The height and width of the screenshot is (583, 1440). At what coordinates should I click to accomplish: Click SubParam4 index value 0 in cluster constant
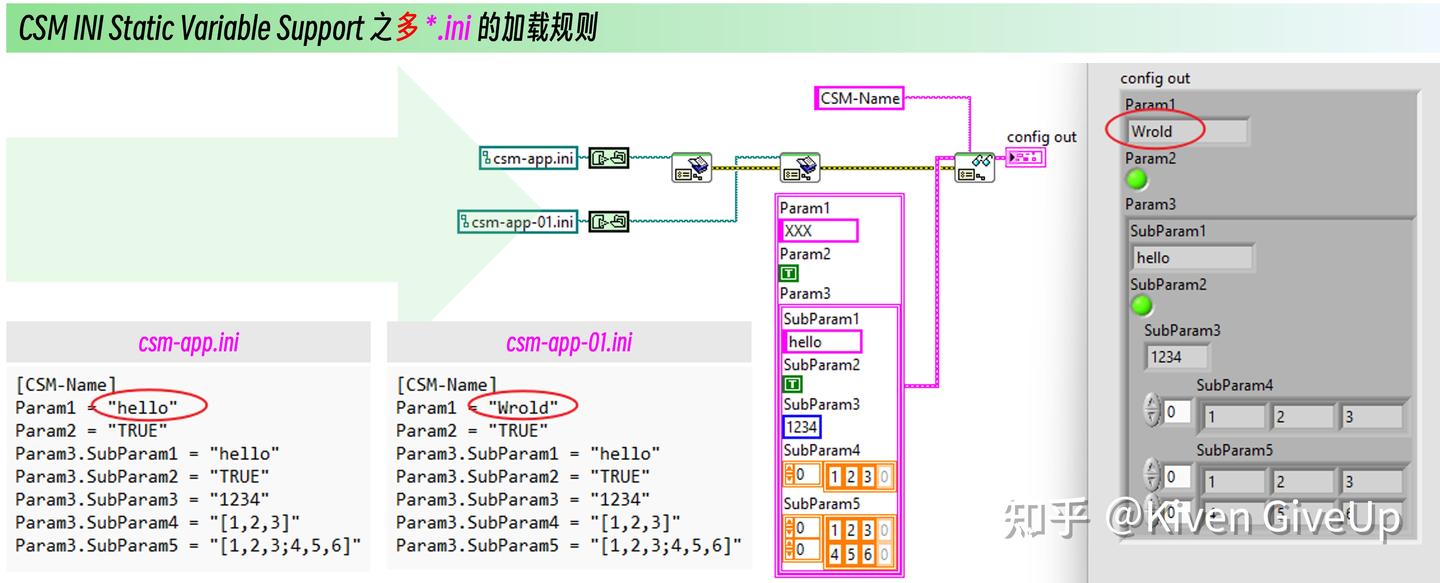click(x=805, y=476)
